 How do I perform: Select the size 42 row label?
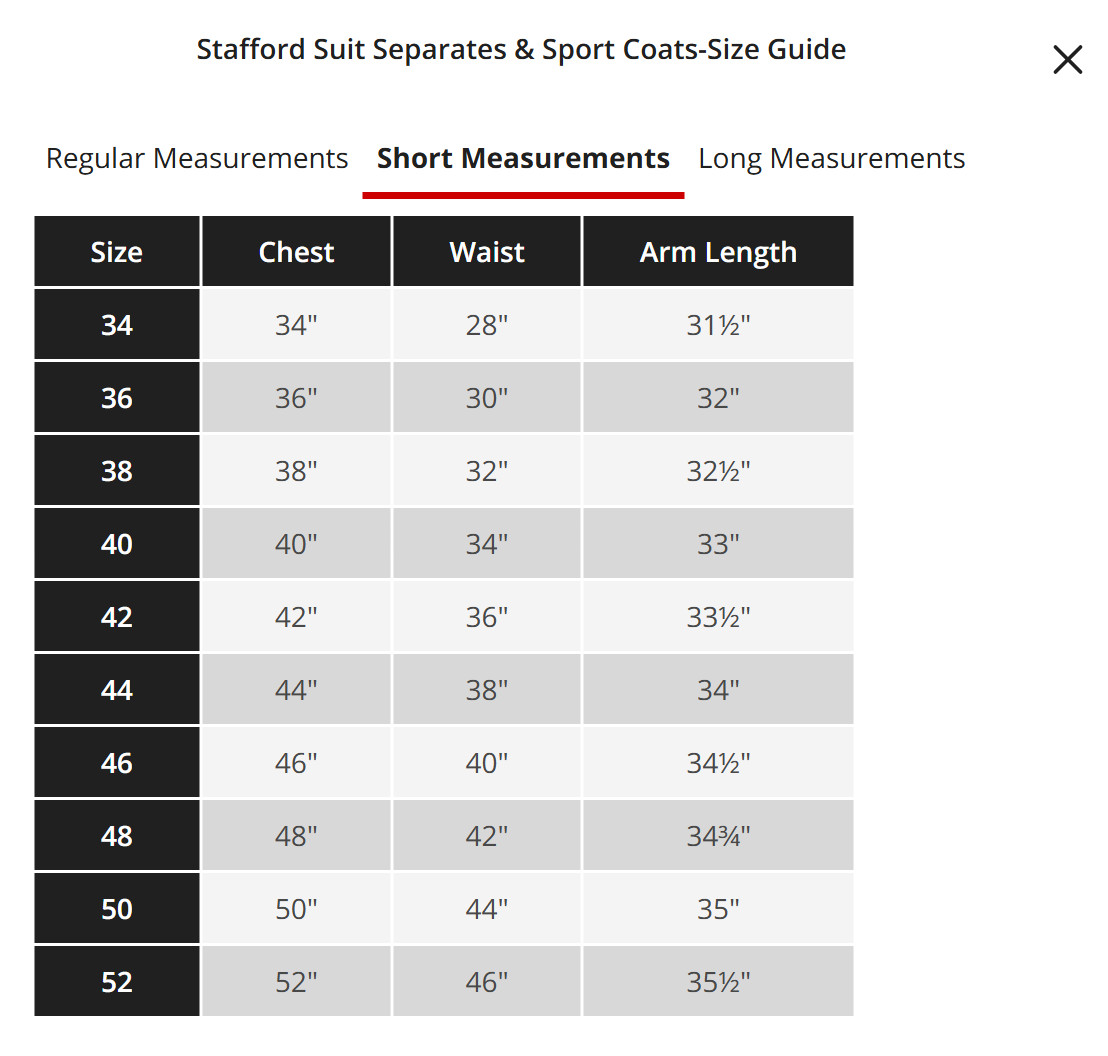(x=117, y=616)
